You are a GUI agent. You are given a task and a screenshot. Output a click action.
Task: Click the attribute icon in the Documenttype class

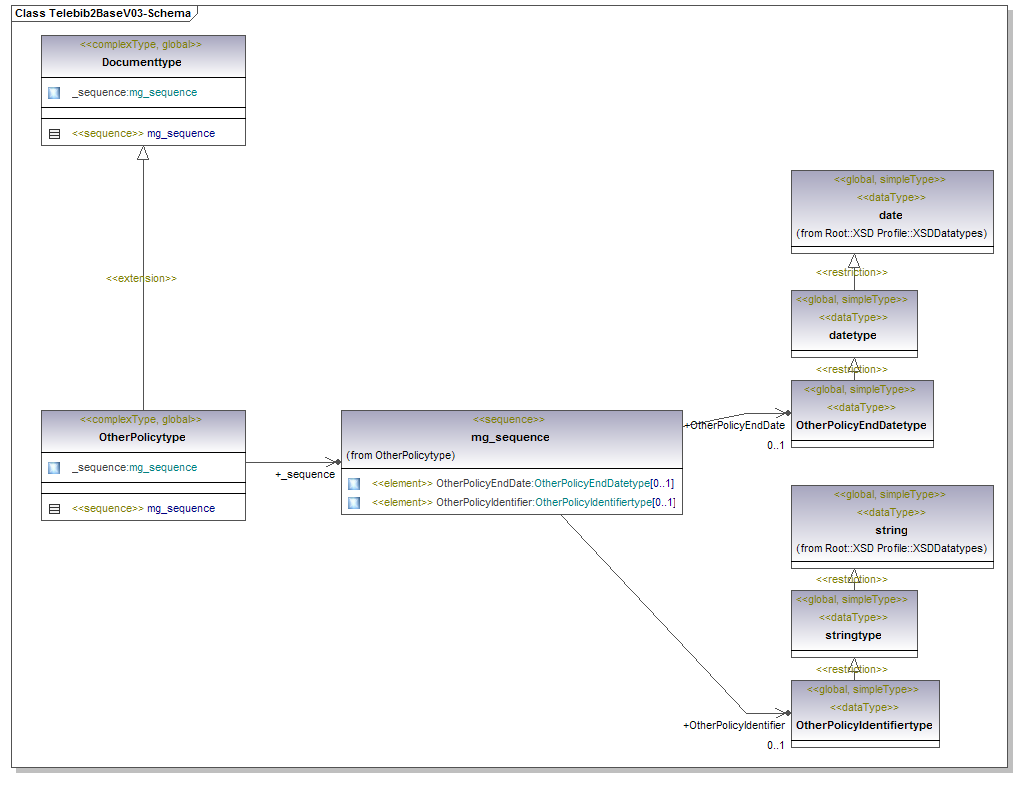tap(54, 93)
